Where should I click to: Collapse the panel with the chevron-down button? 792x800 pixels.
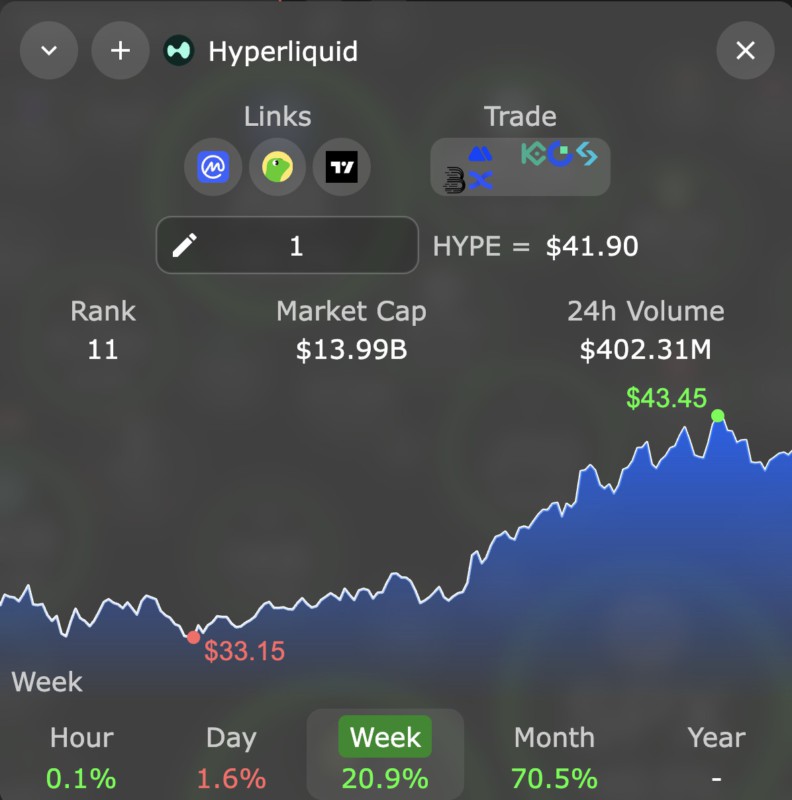pyautogui.click(x=49, y=51)
